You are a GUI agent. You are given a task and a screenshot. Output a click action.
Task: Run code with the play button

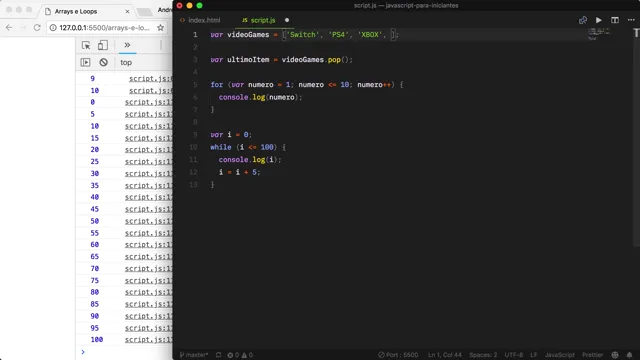coord(599,20)
